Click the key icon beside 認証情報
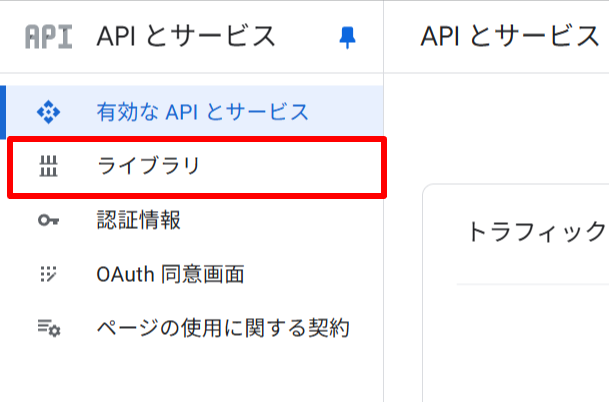The image size is (609, 402). click(49, 221)
